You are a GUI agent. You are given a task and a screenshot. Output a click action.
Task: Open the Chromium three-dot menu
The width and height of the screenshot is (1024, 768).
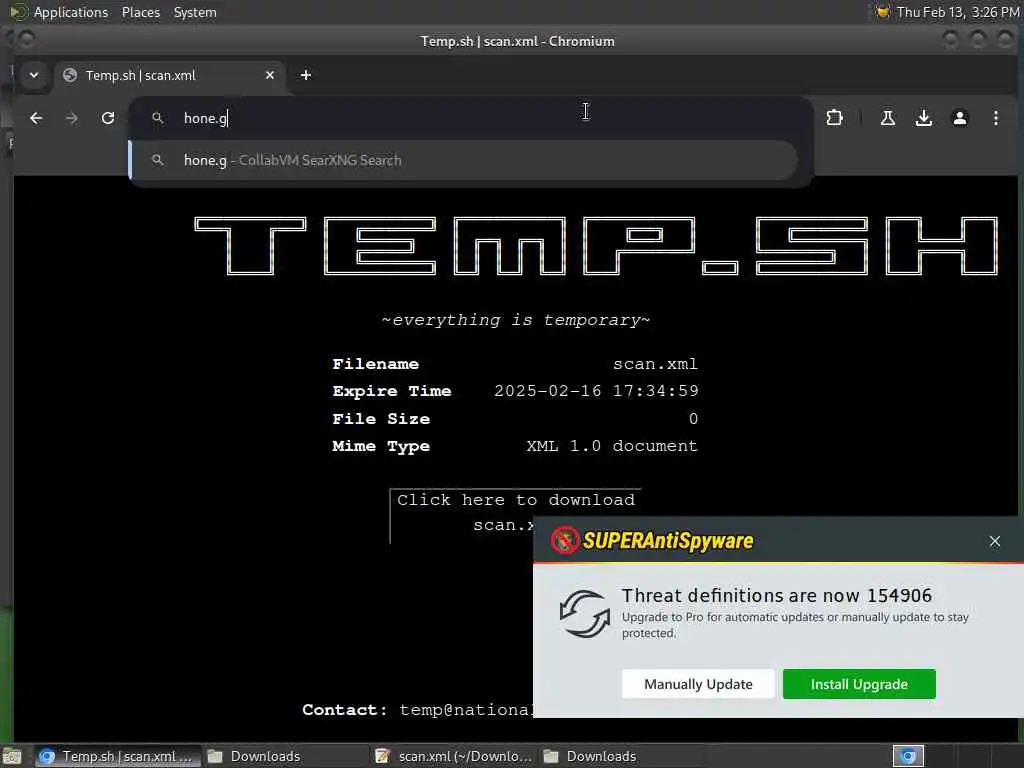995,118
